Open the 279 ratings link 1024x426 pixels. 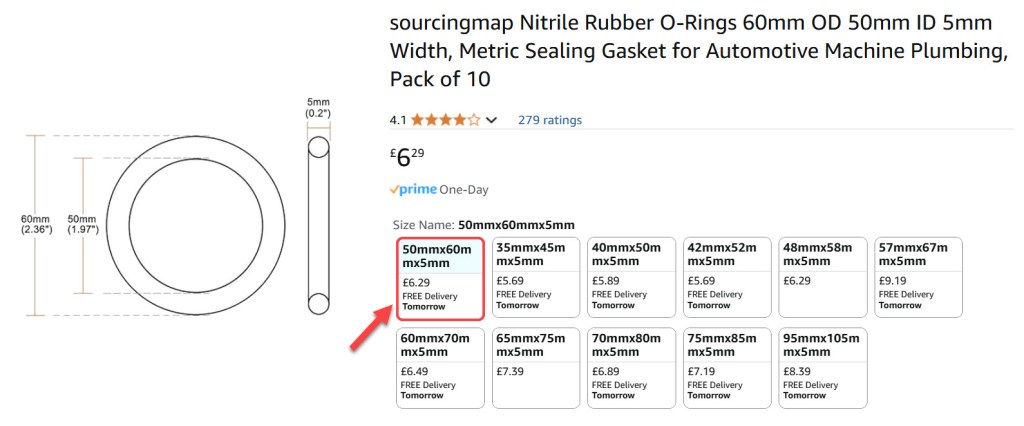[x=549, y=120]
